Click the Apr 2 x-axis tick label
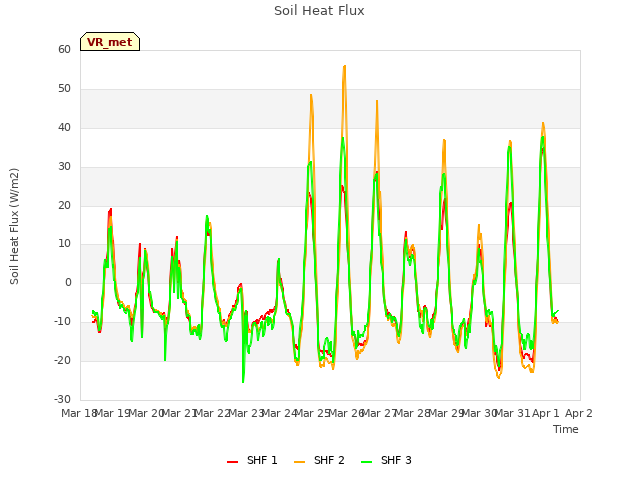Screen dimensions: 640x480 (579, 413)
